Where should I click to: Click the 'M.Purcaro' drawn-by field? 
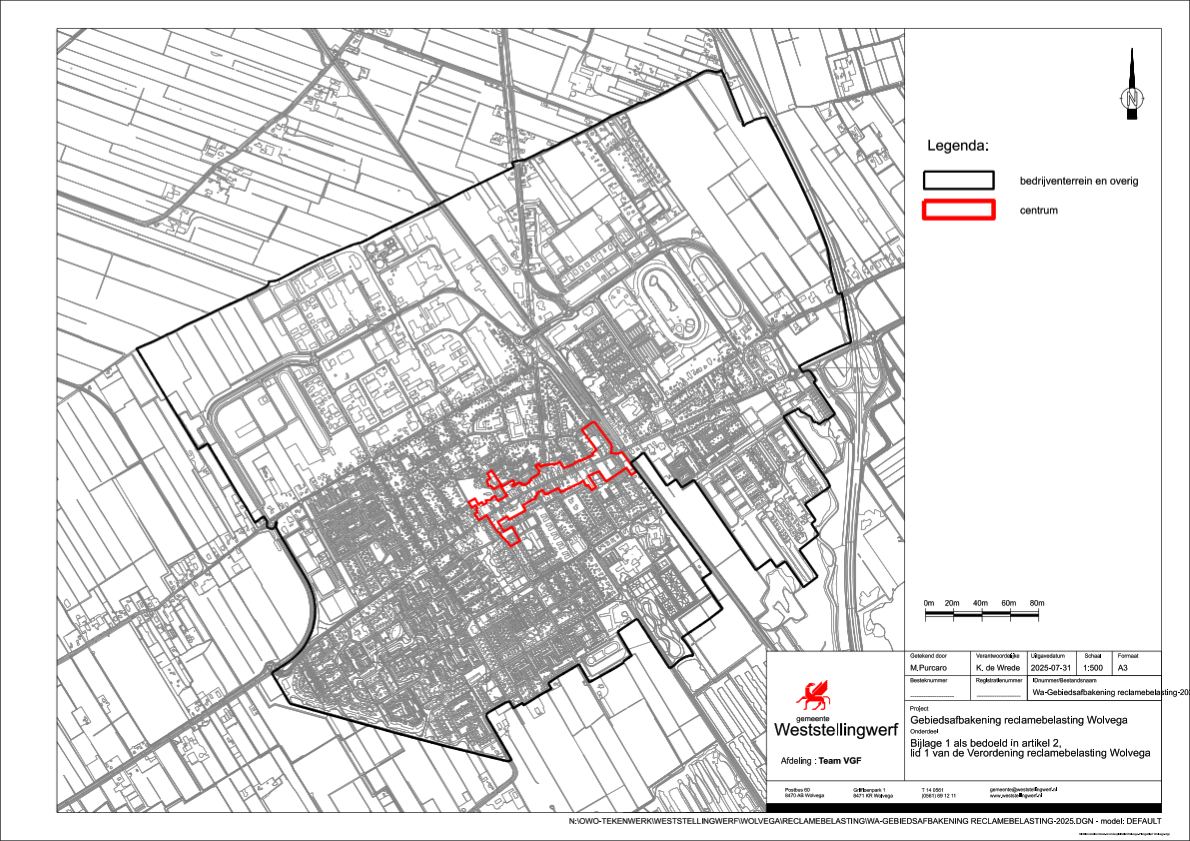point(929,667)
